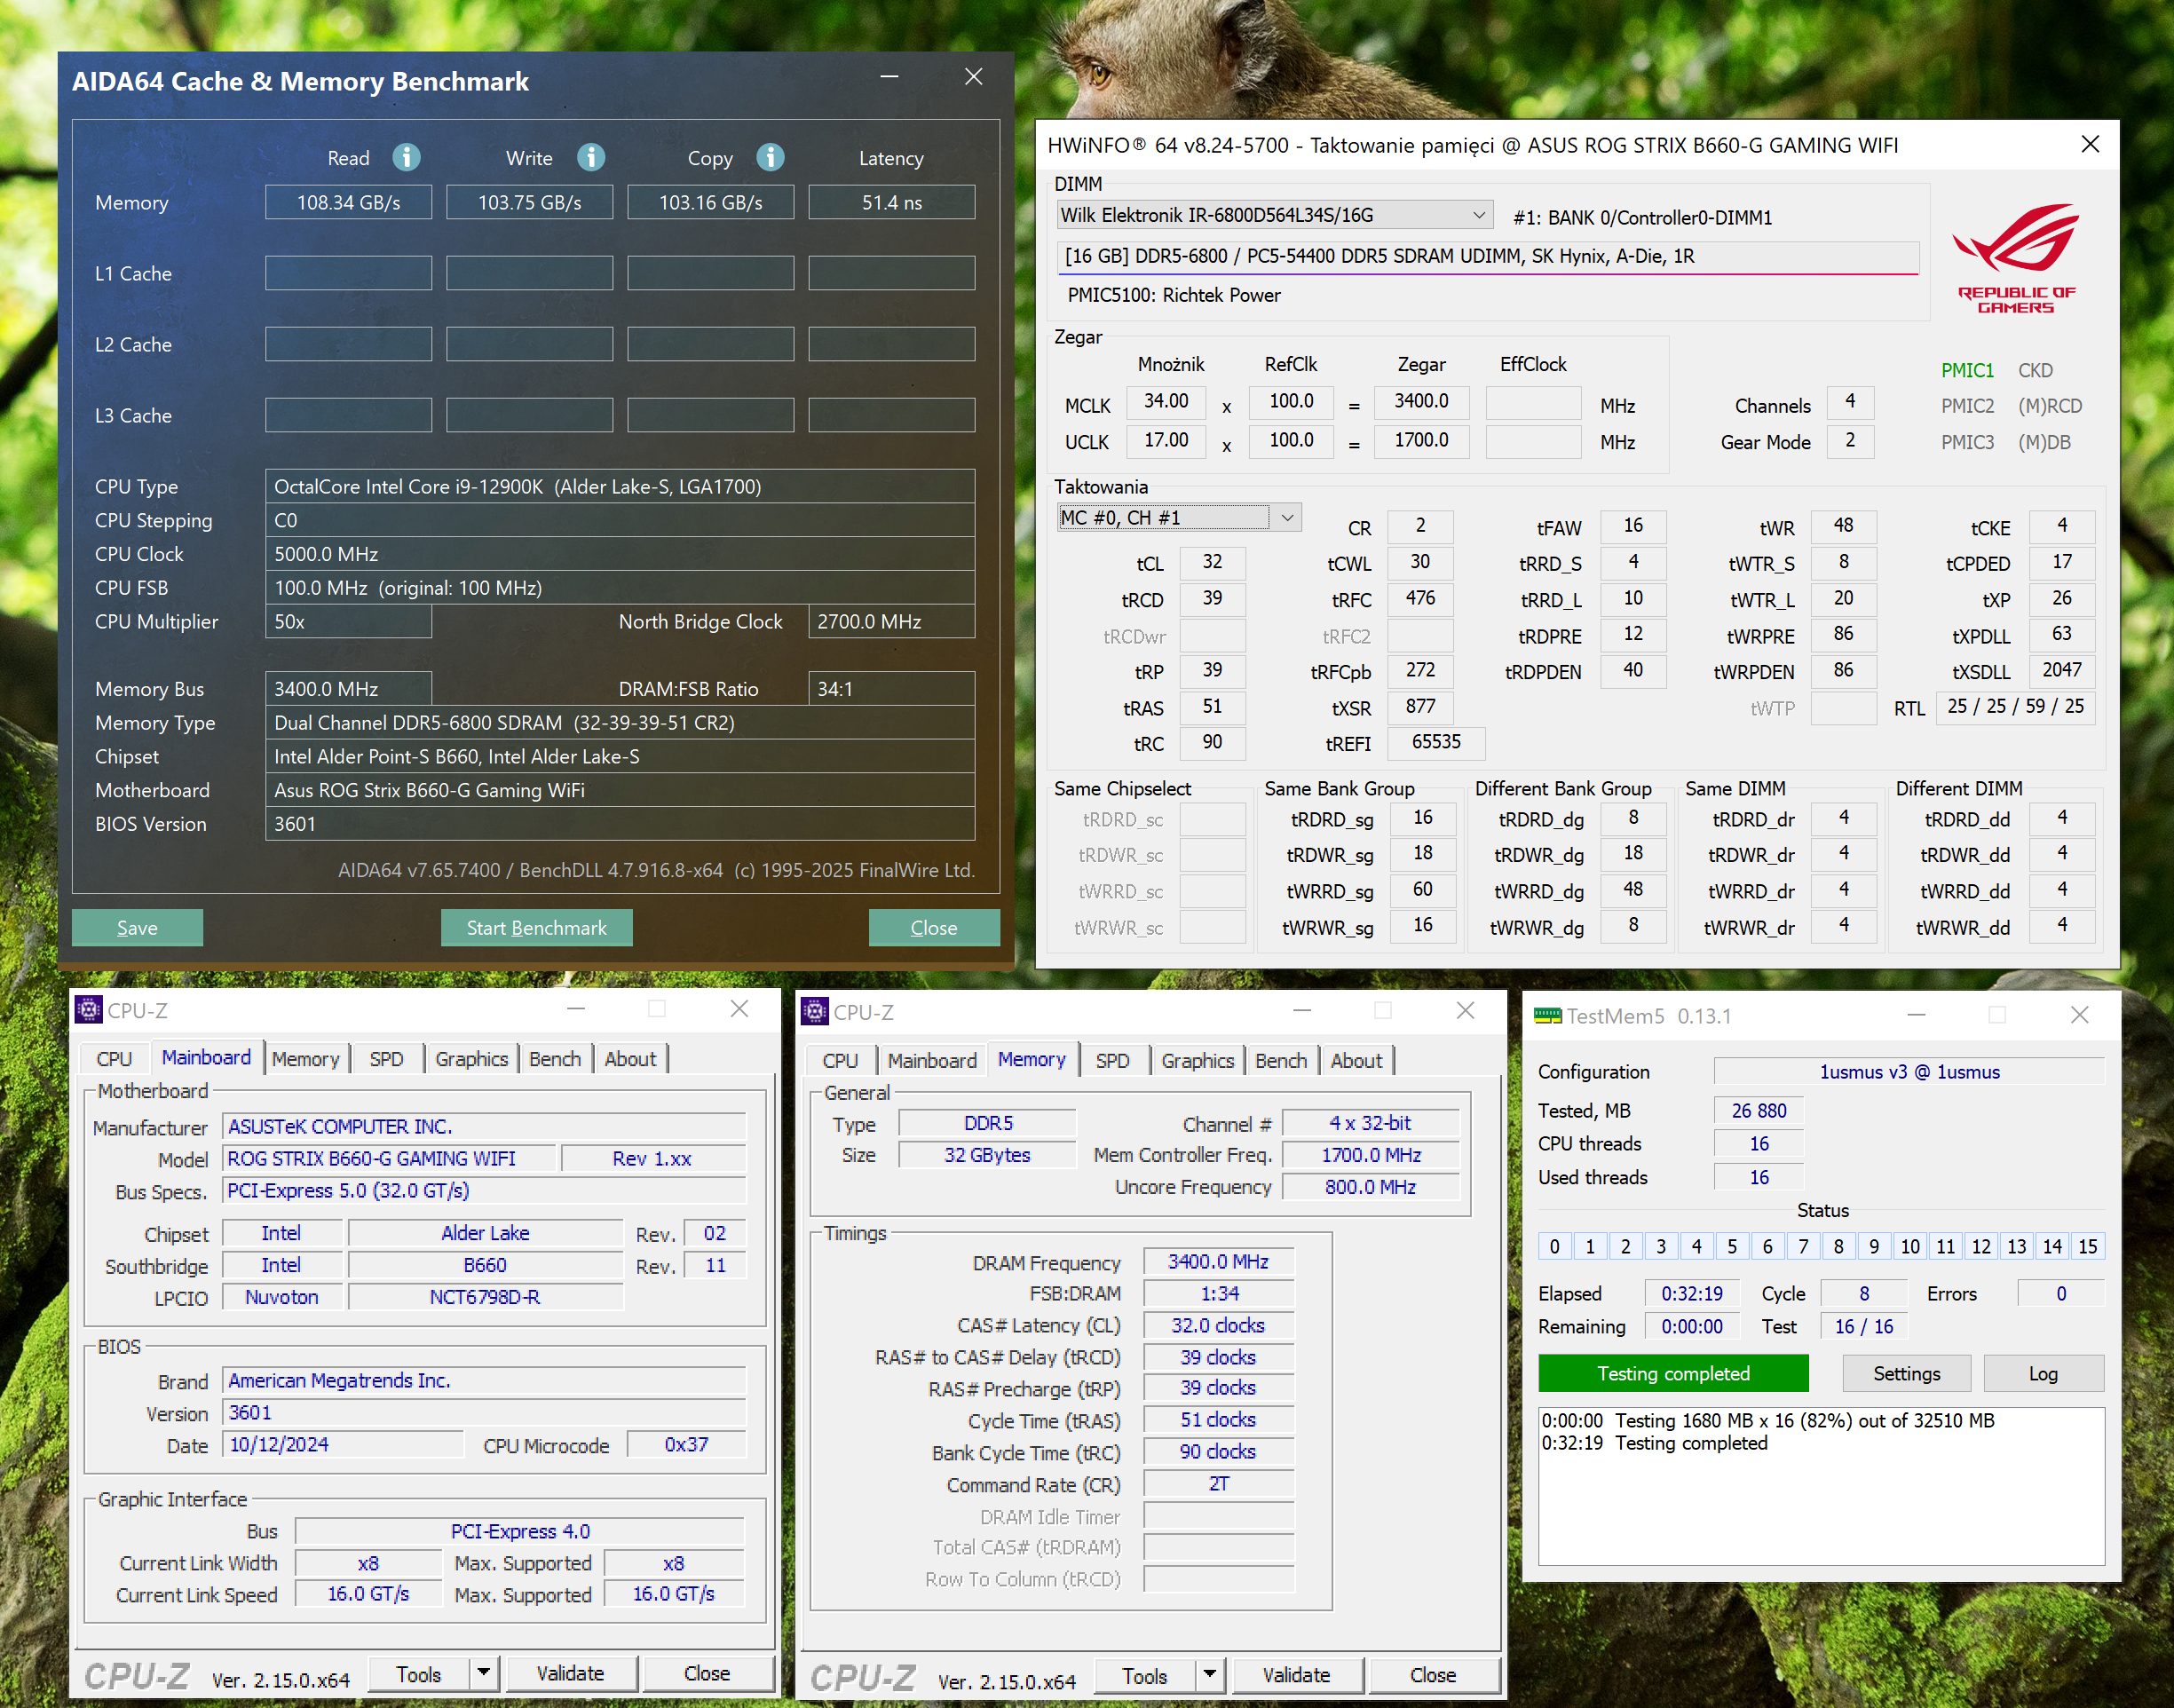Click the ROG Republic of Gamers logo
The height and width of the screenshot is (1708, 2174).
2015,258
